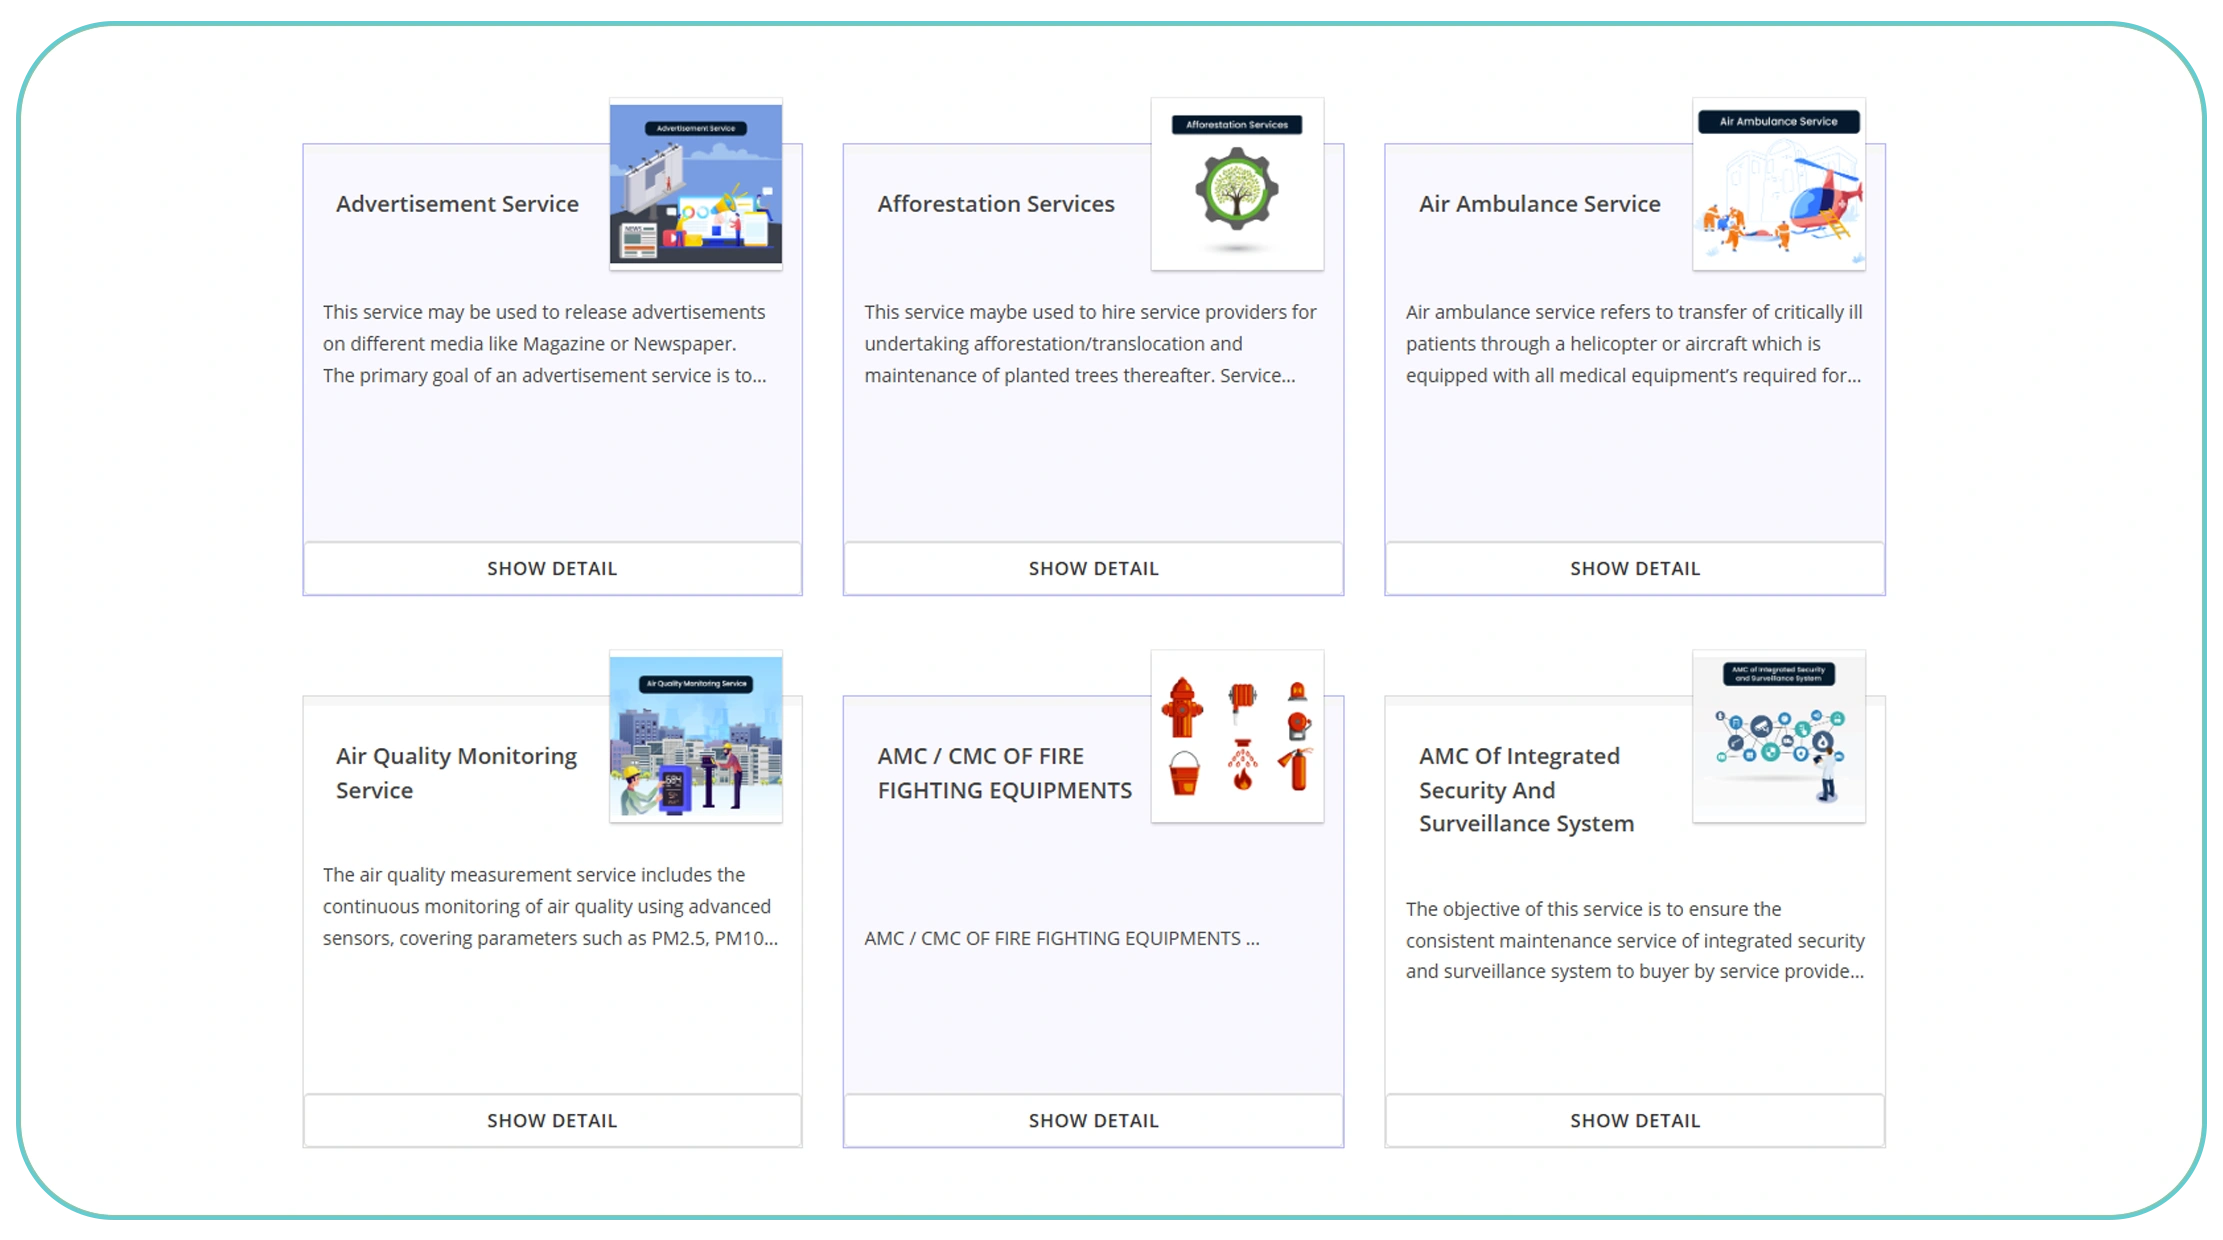Open the Air Ambulance helicopter thumbnail
The height and width of the screenshot is (1240, 2223).
(1779, 184)
